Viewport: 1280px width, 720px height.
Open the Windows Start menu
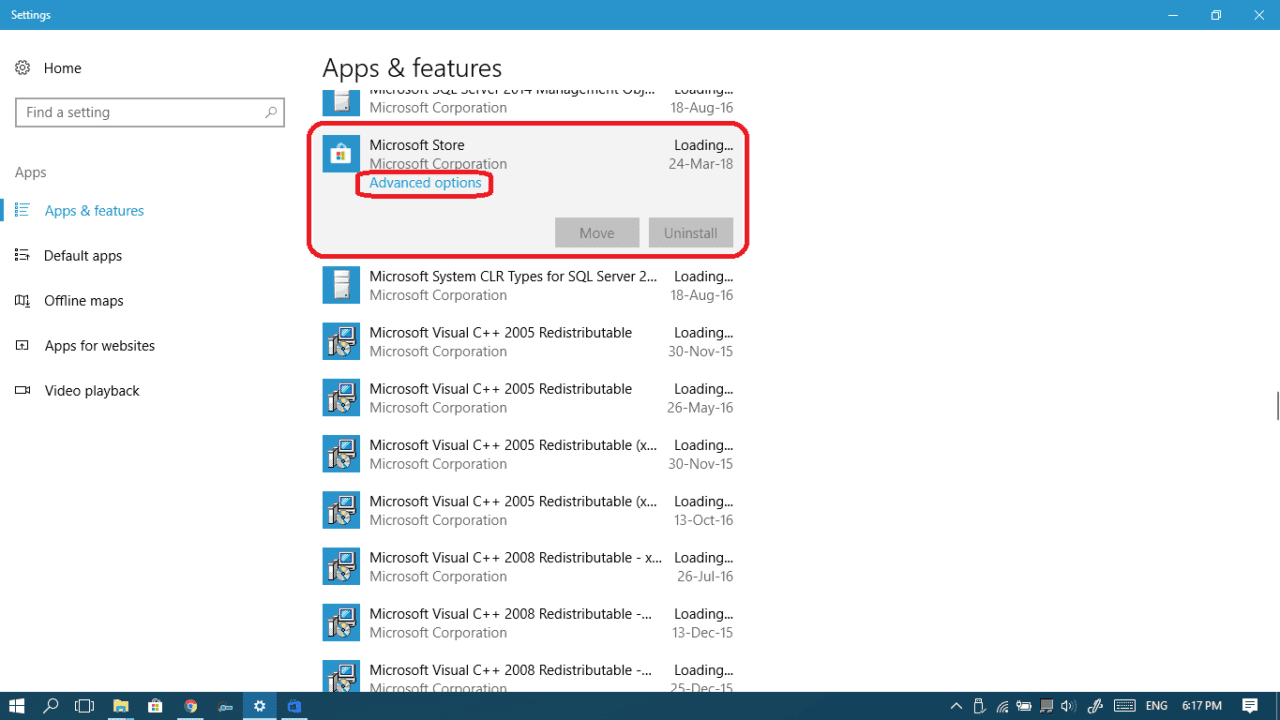[x=17, y=706]
